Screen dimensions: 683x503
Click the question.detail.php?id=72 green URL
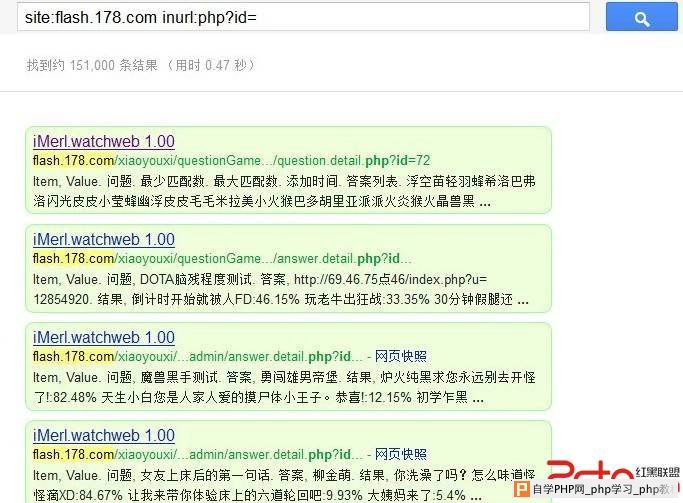[231, 161]
